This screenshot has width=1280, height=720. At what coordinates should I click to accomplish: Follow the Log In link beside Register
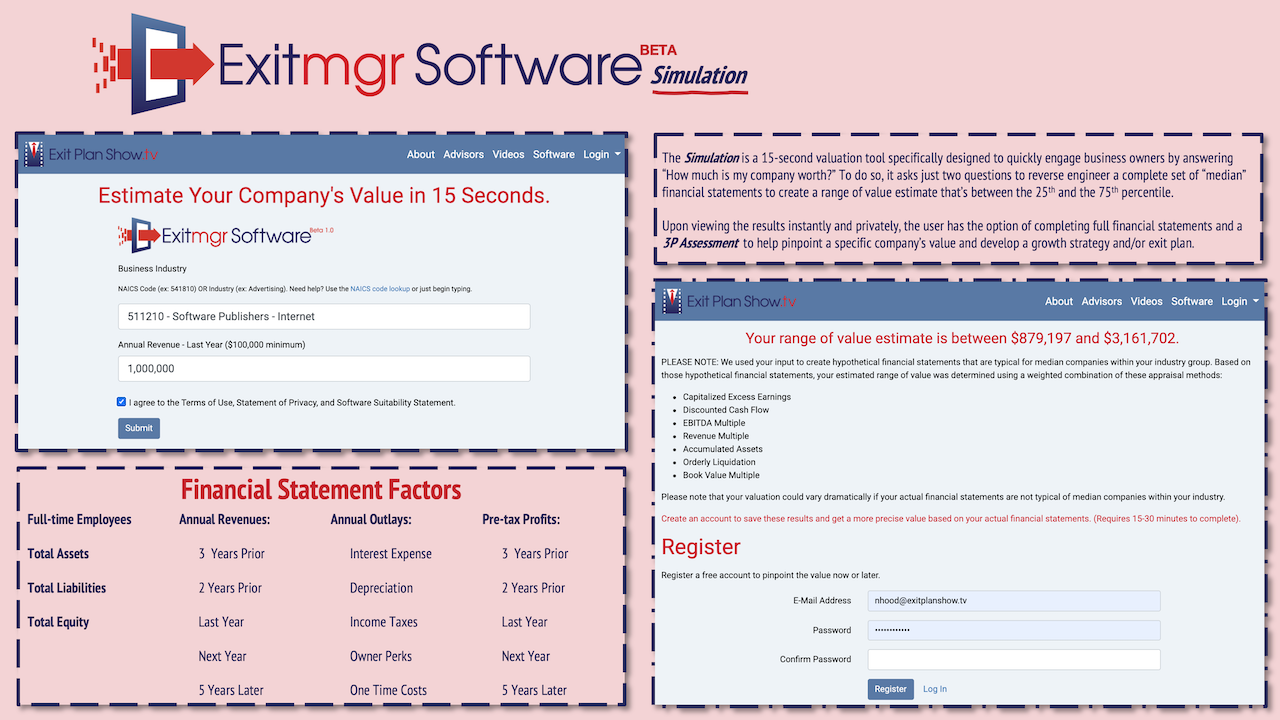point(935,689)
